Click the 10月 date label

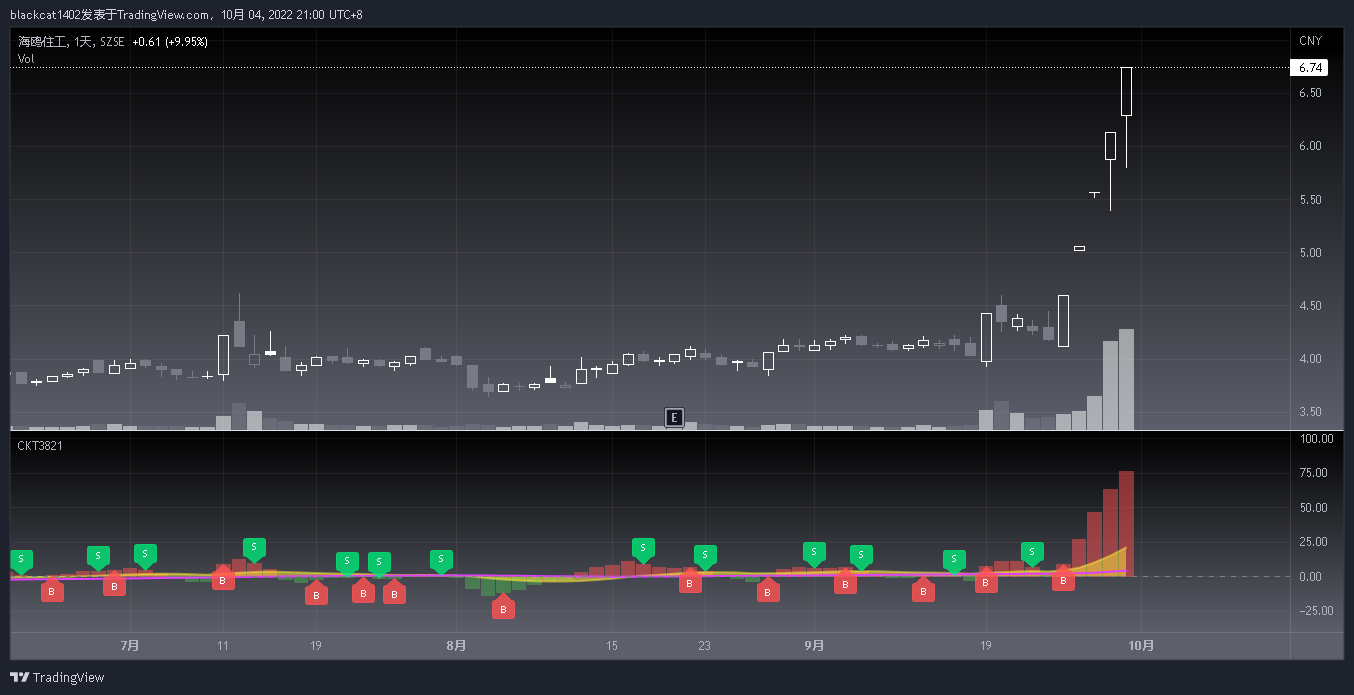tap(1141, 646)
